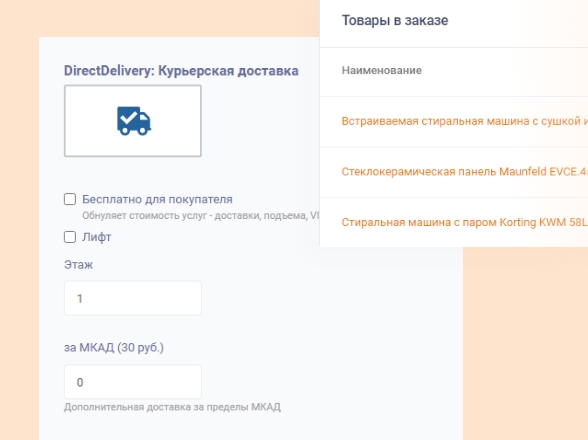The image size is (588, 440).
Task: Click the Дополнительная доставка за пределы МКАД hint
Action: pyautogui.click(x=172, y=407)
